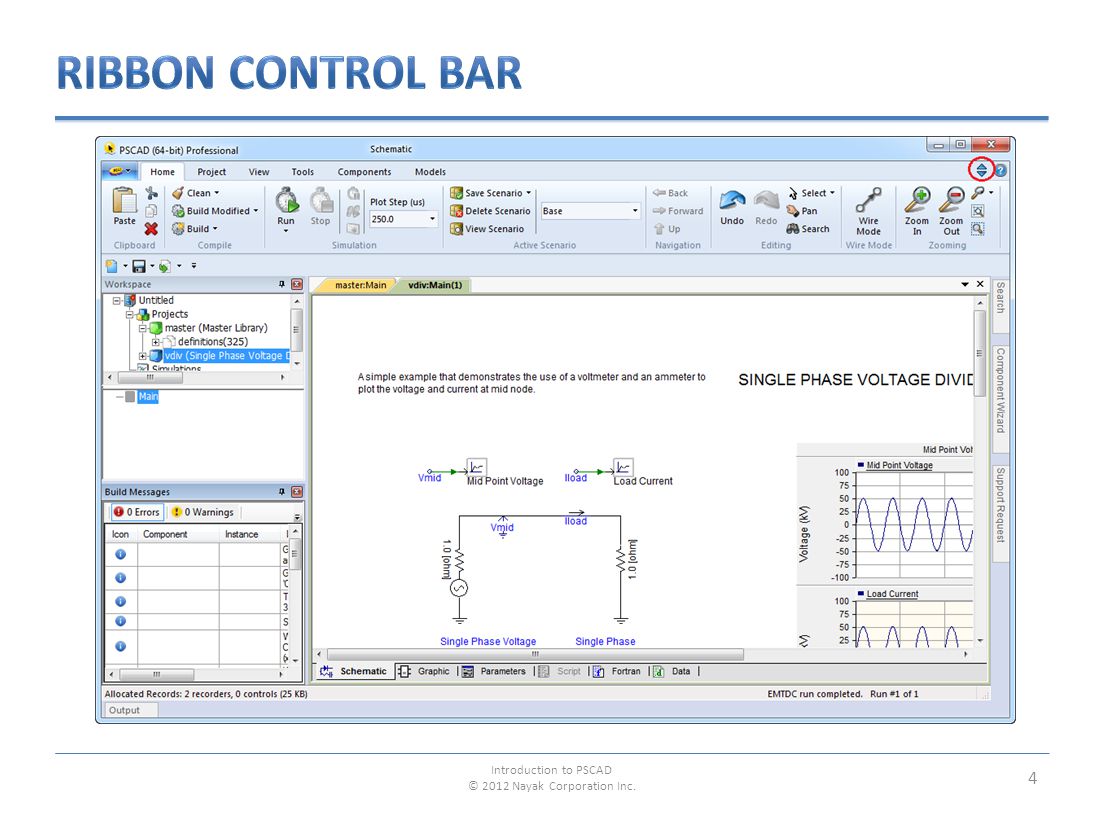Select the Main definition item
The image size is (1104, 816).
(x=148, y=396)
